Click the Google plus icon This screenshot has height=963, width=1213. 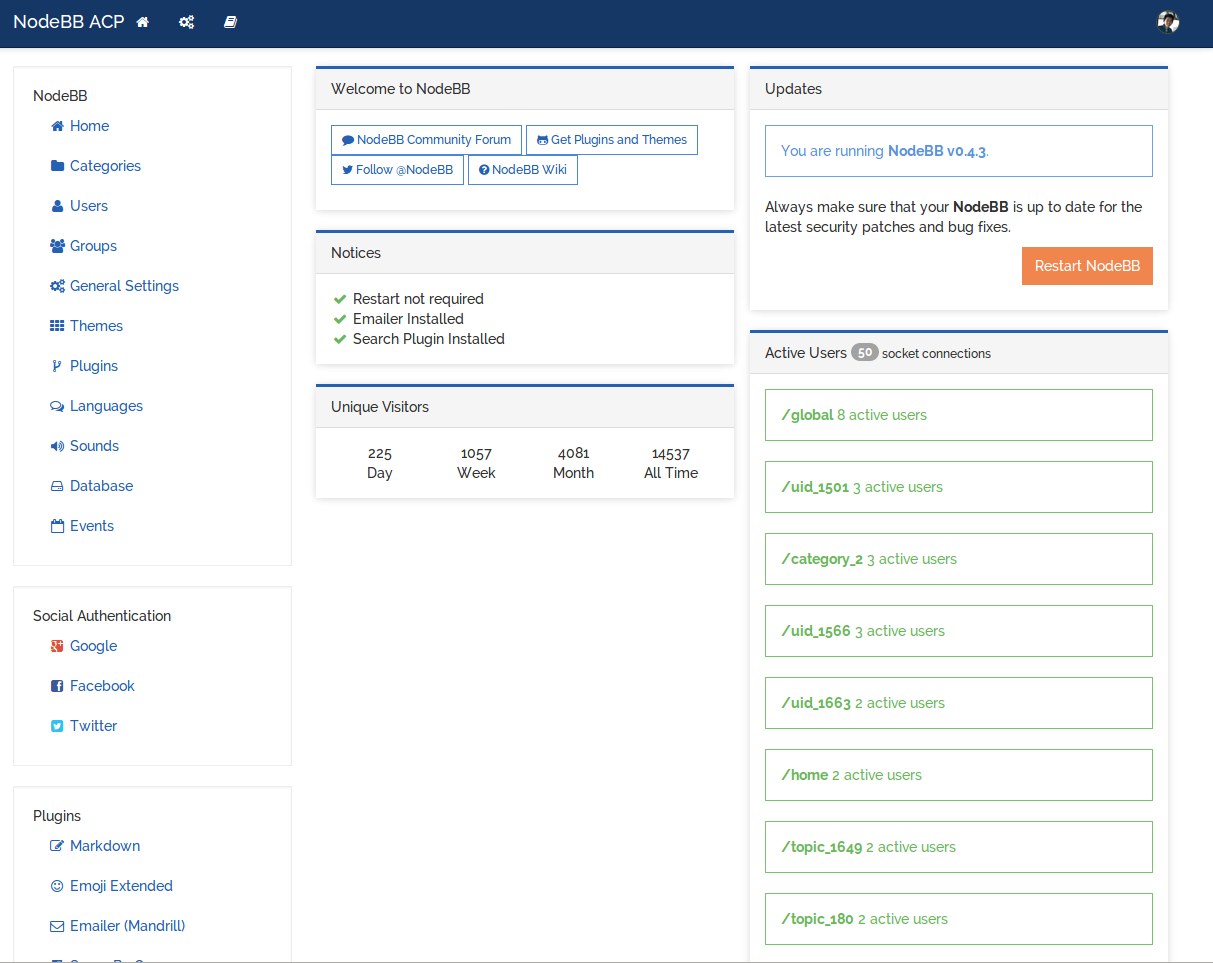click(57, 646)
